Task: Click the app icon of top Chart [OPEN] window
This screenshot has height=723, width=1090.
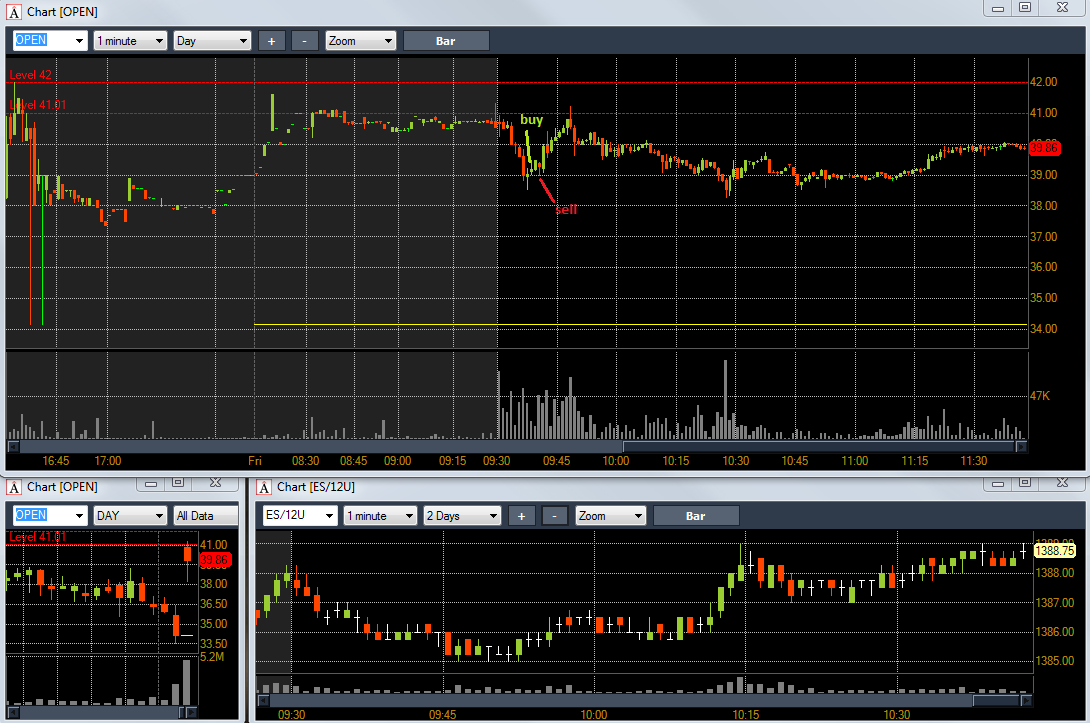Action: point(14,12)
